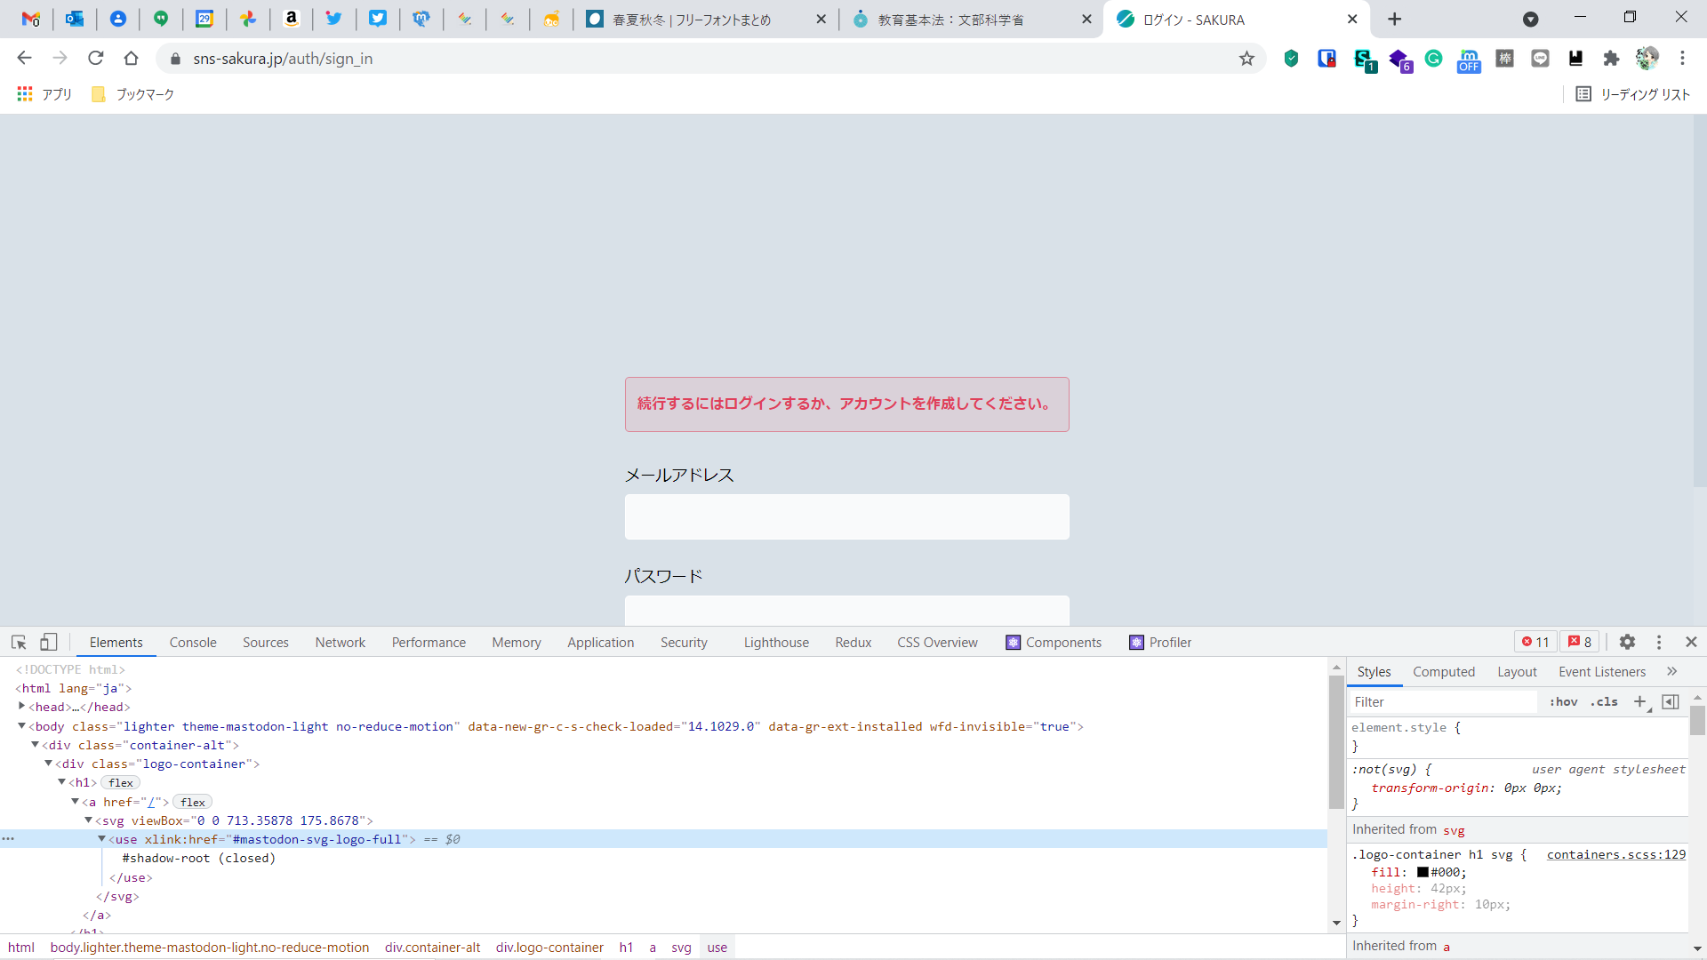The height and width of the screenshot is (960, 1707).
Task: Click the メールアドレス input field
Action: click(x=846, y=517)
